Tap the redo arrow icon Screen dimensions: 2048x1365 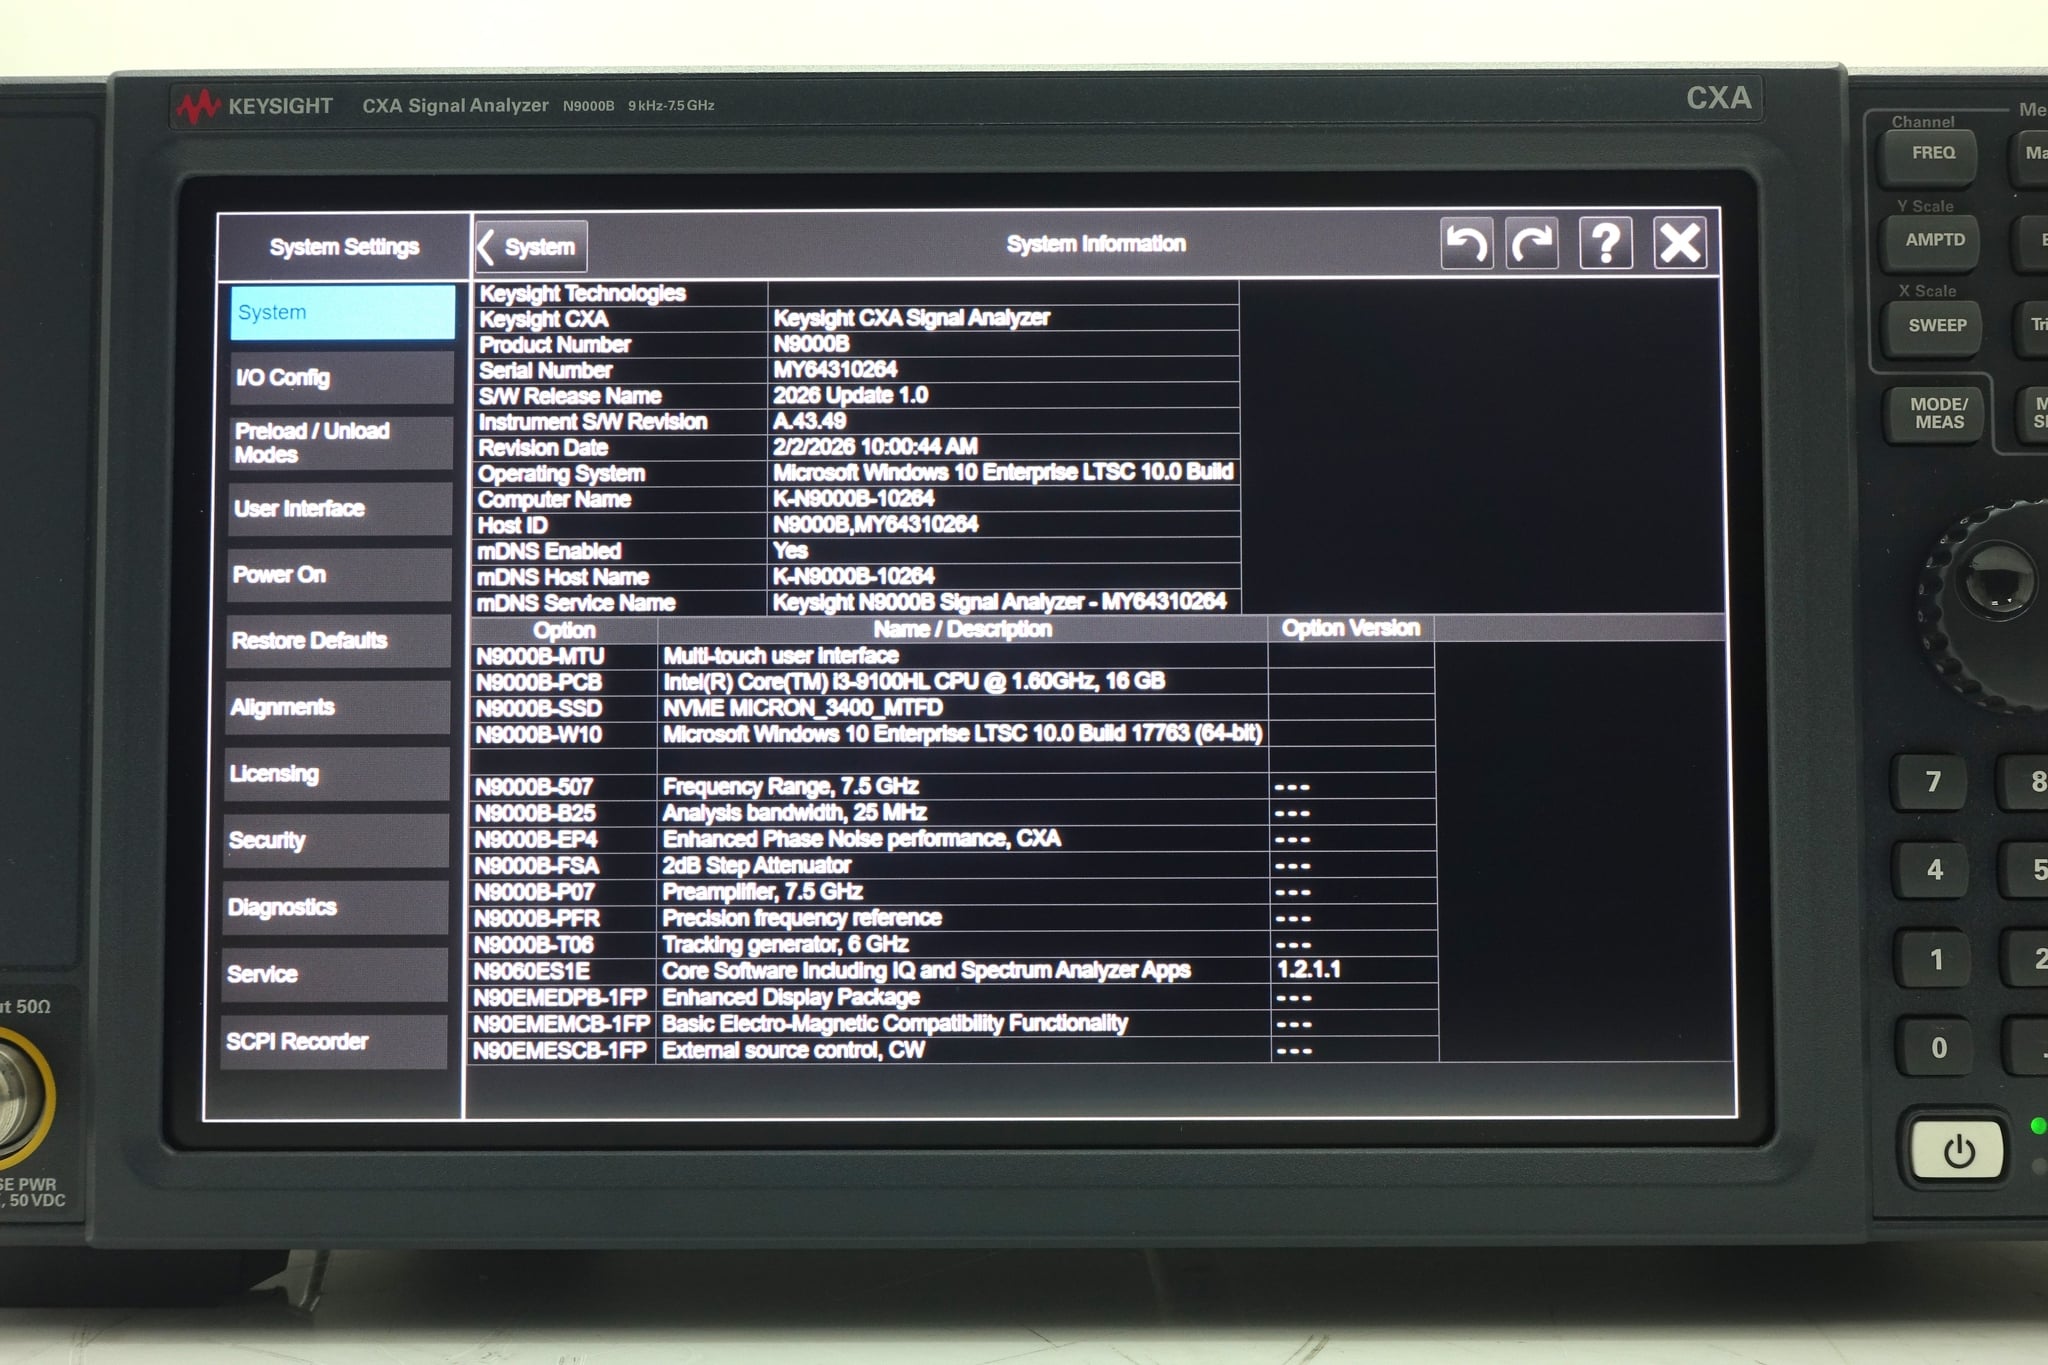1532,243
